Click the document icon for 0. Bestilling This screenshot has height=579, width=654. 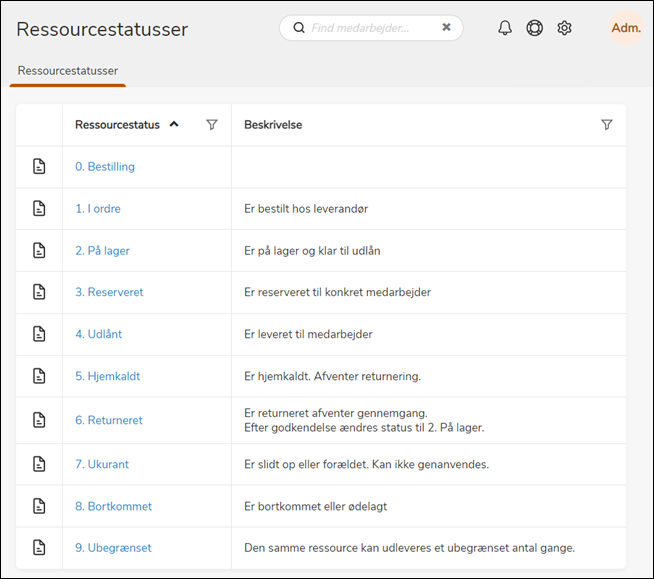pyautogui.click(x=39, y=167)
